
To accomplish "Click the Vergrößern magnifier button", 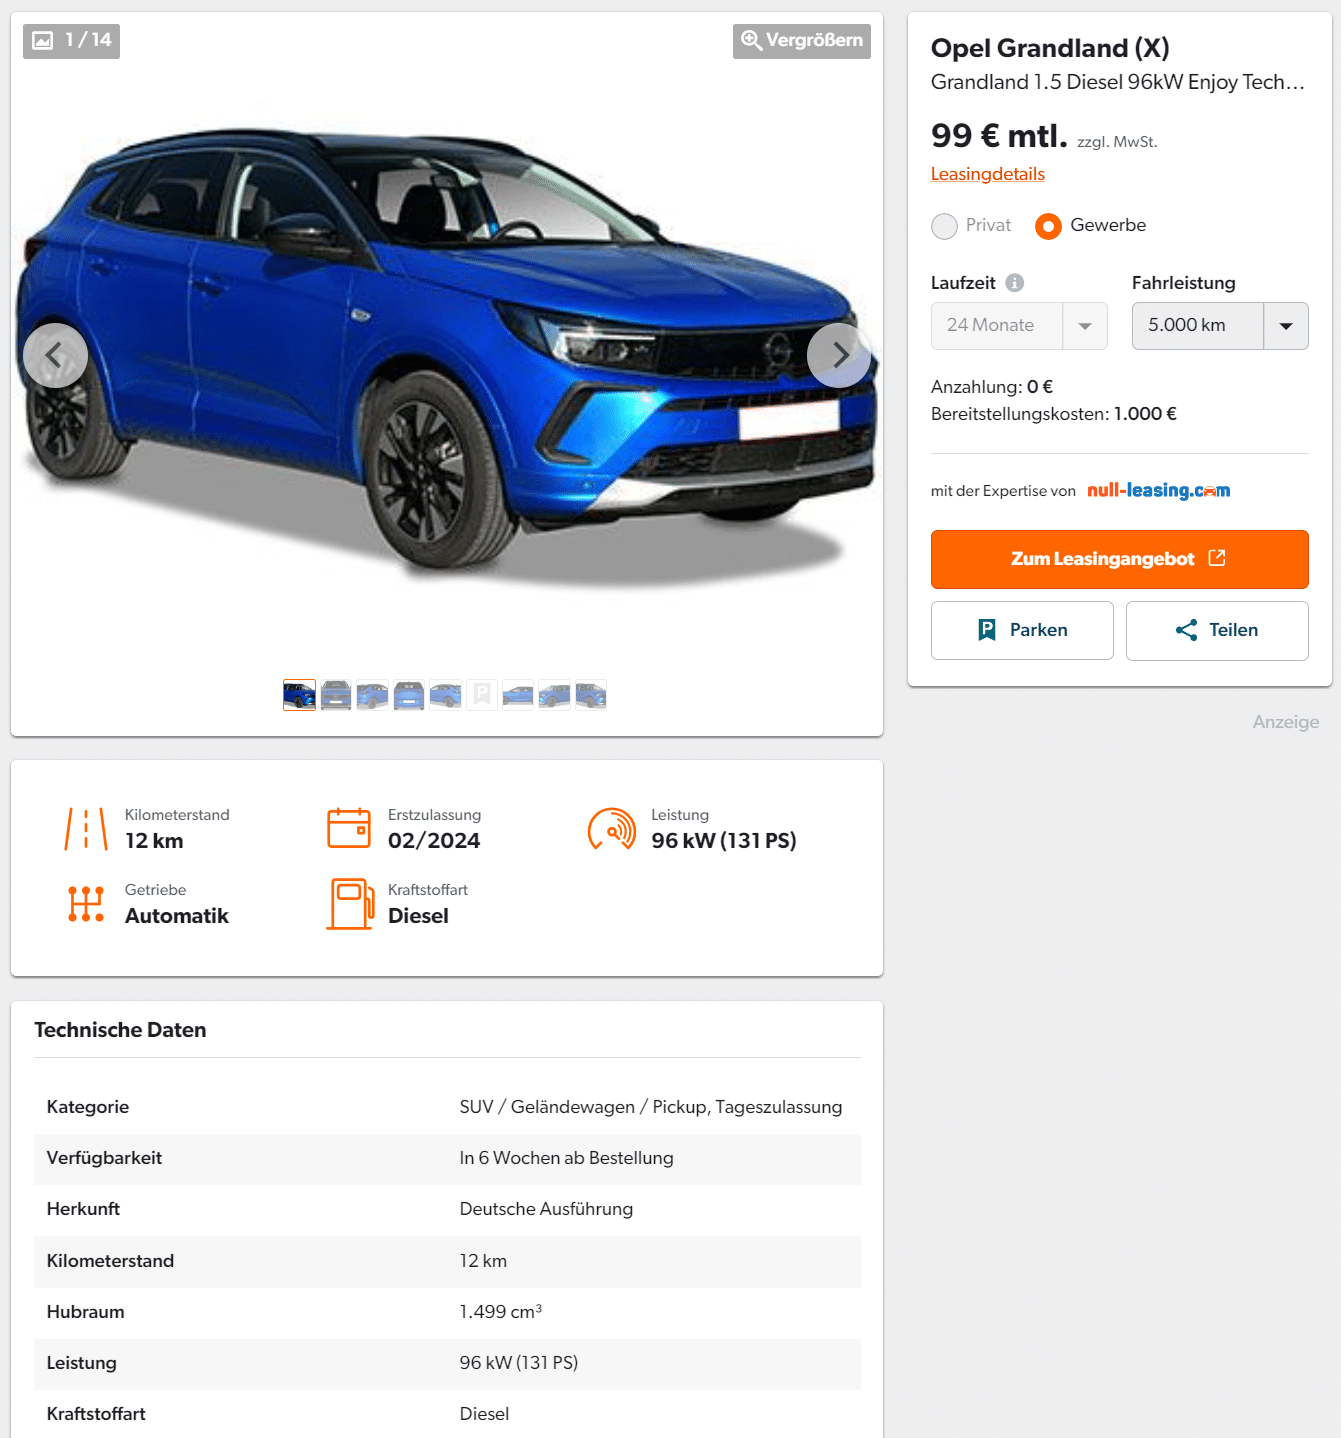I will click(x=801, y=41).
